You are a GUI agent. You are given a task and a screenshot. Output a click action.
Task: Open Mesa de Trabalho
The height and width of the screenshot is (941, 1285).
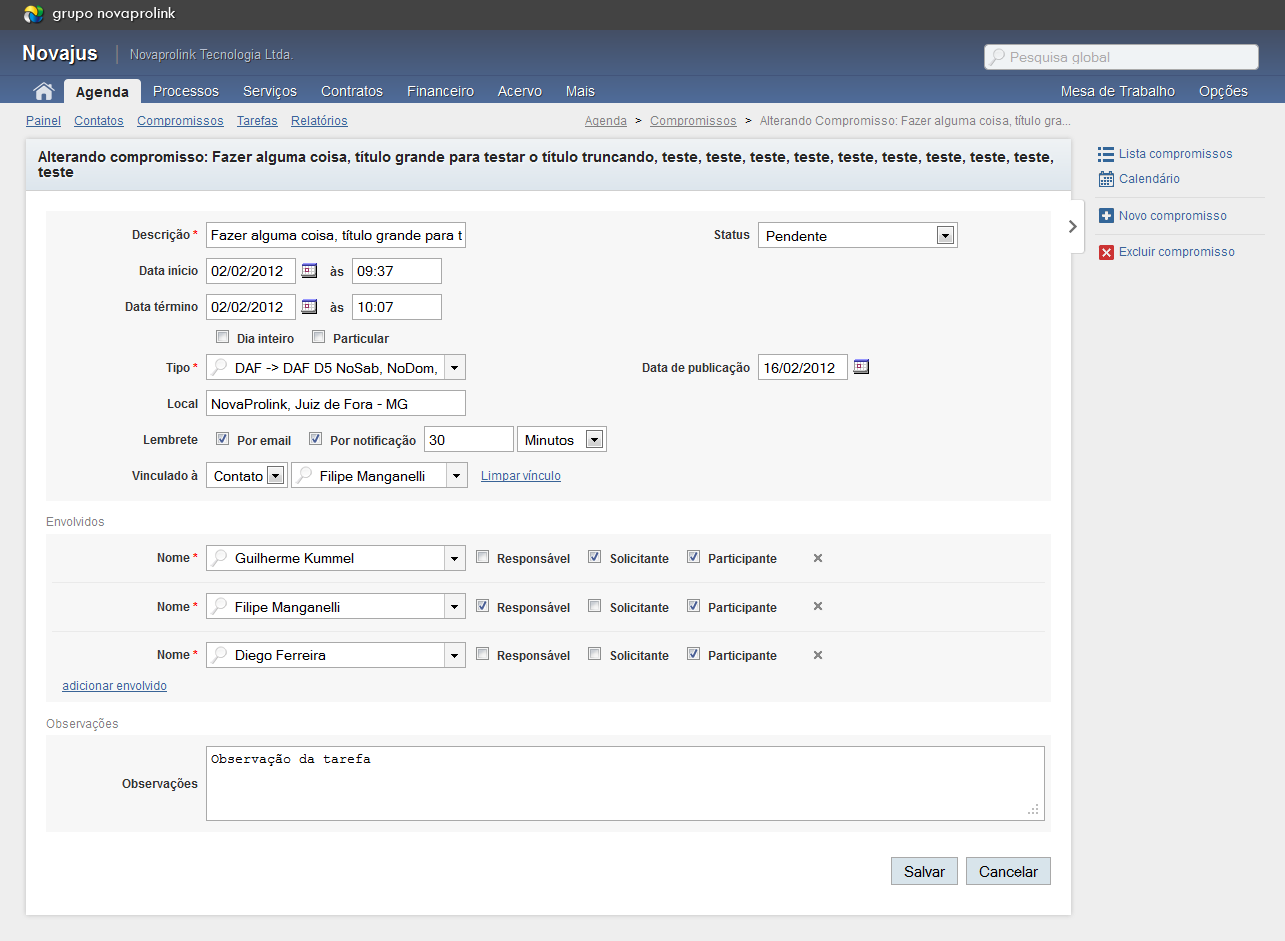coord(1118,91)
